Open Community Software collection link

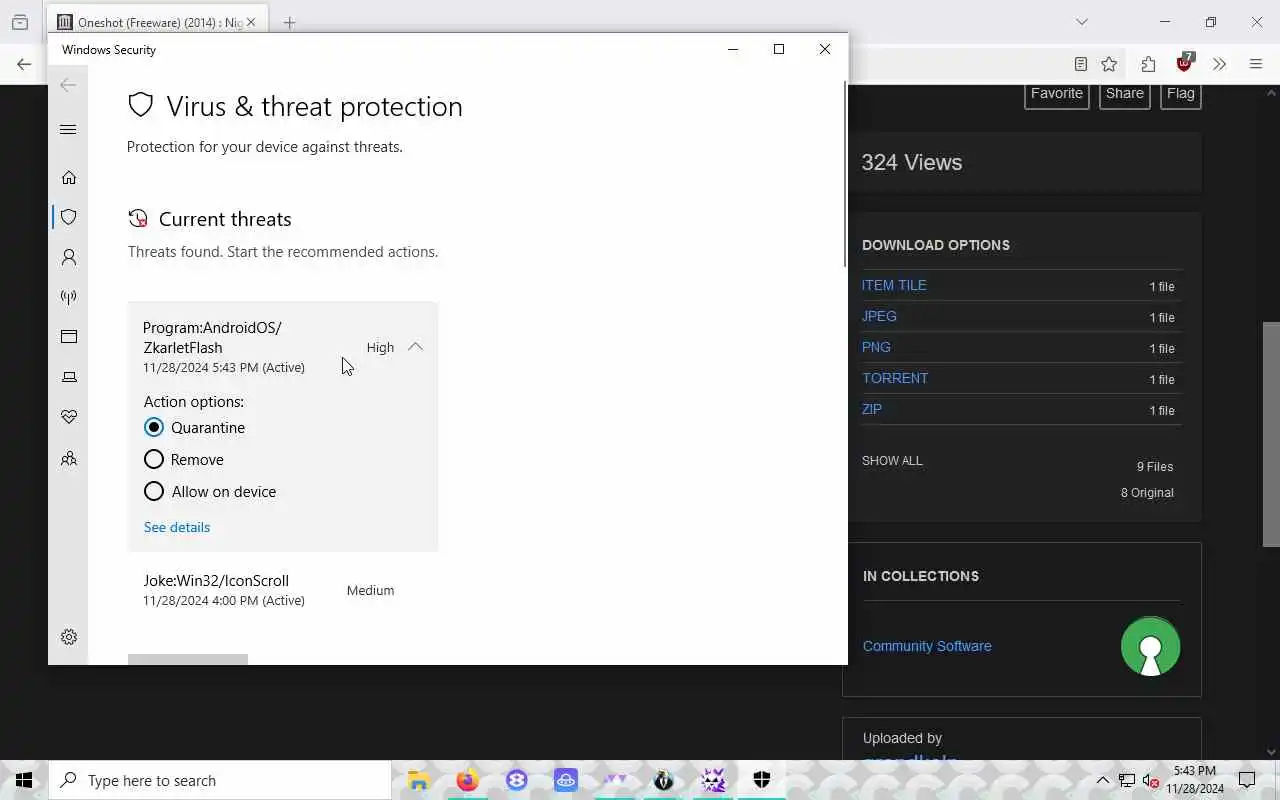(927, 646)
